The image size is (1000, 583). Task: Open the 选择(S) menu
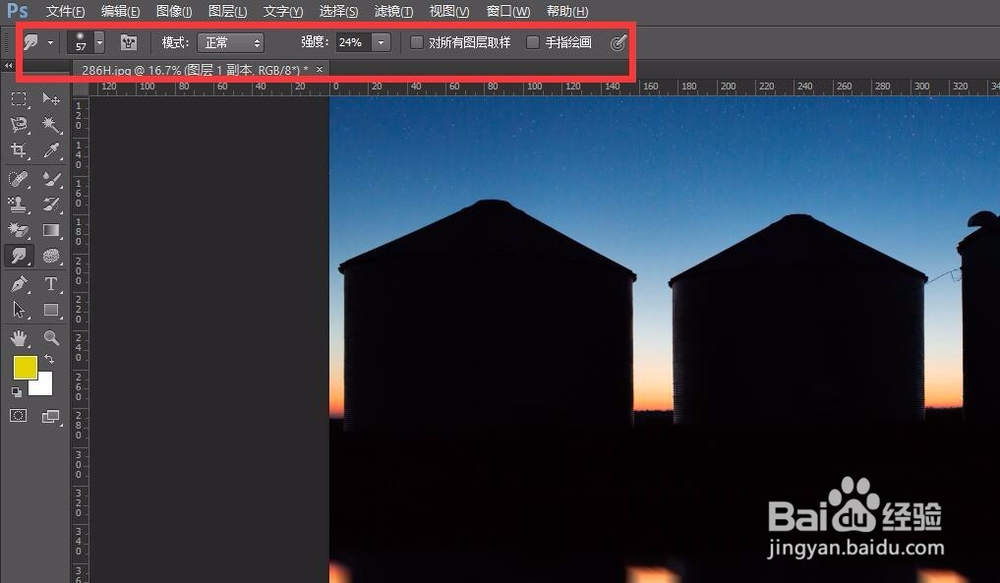tap(339, 11)
